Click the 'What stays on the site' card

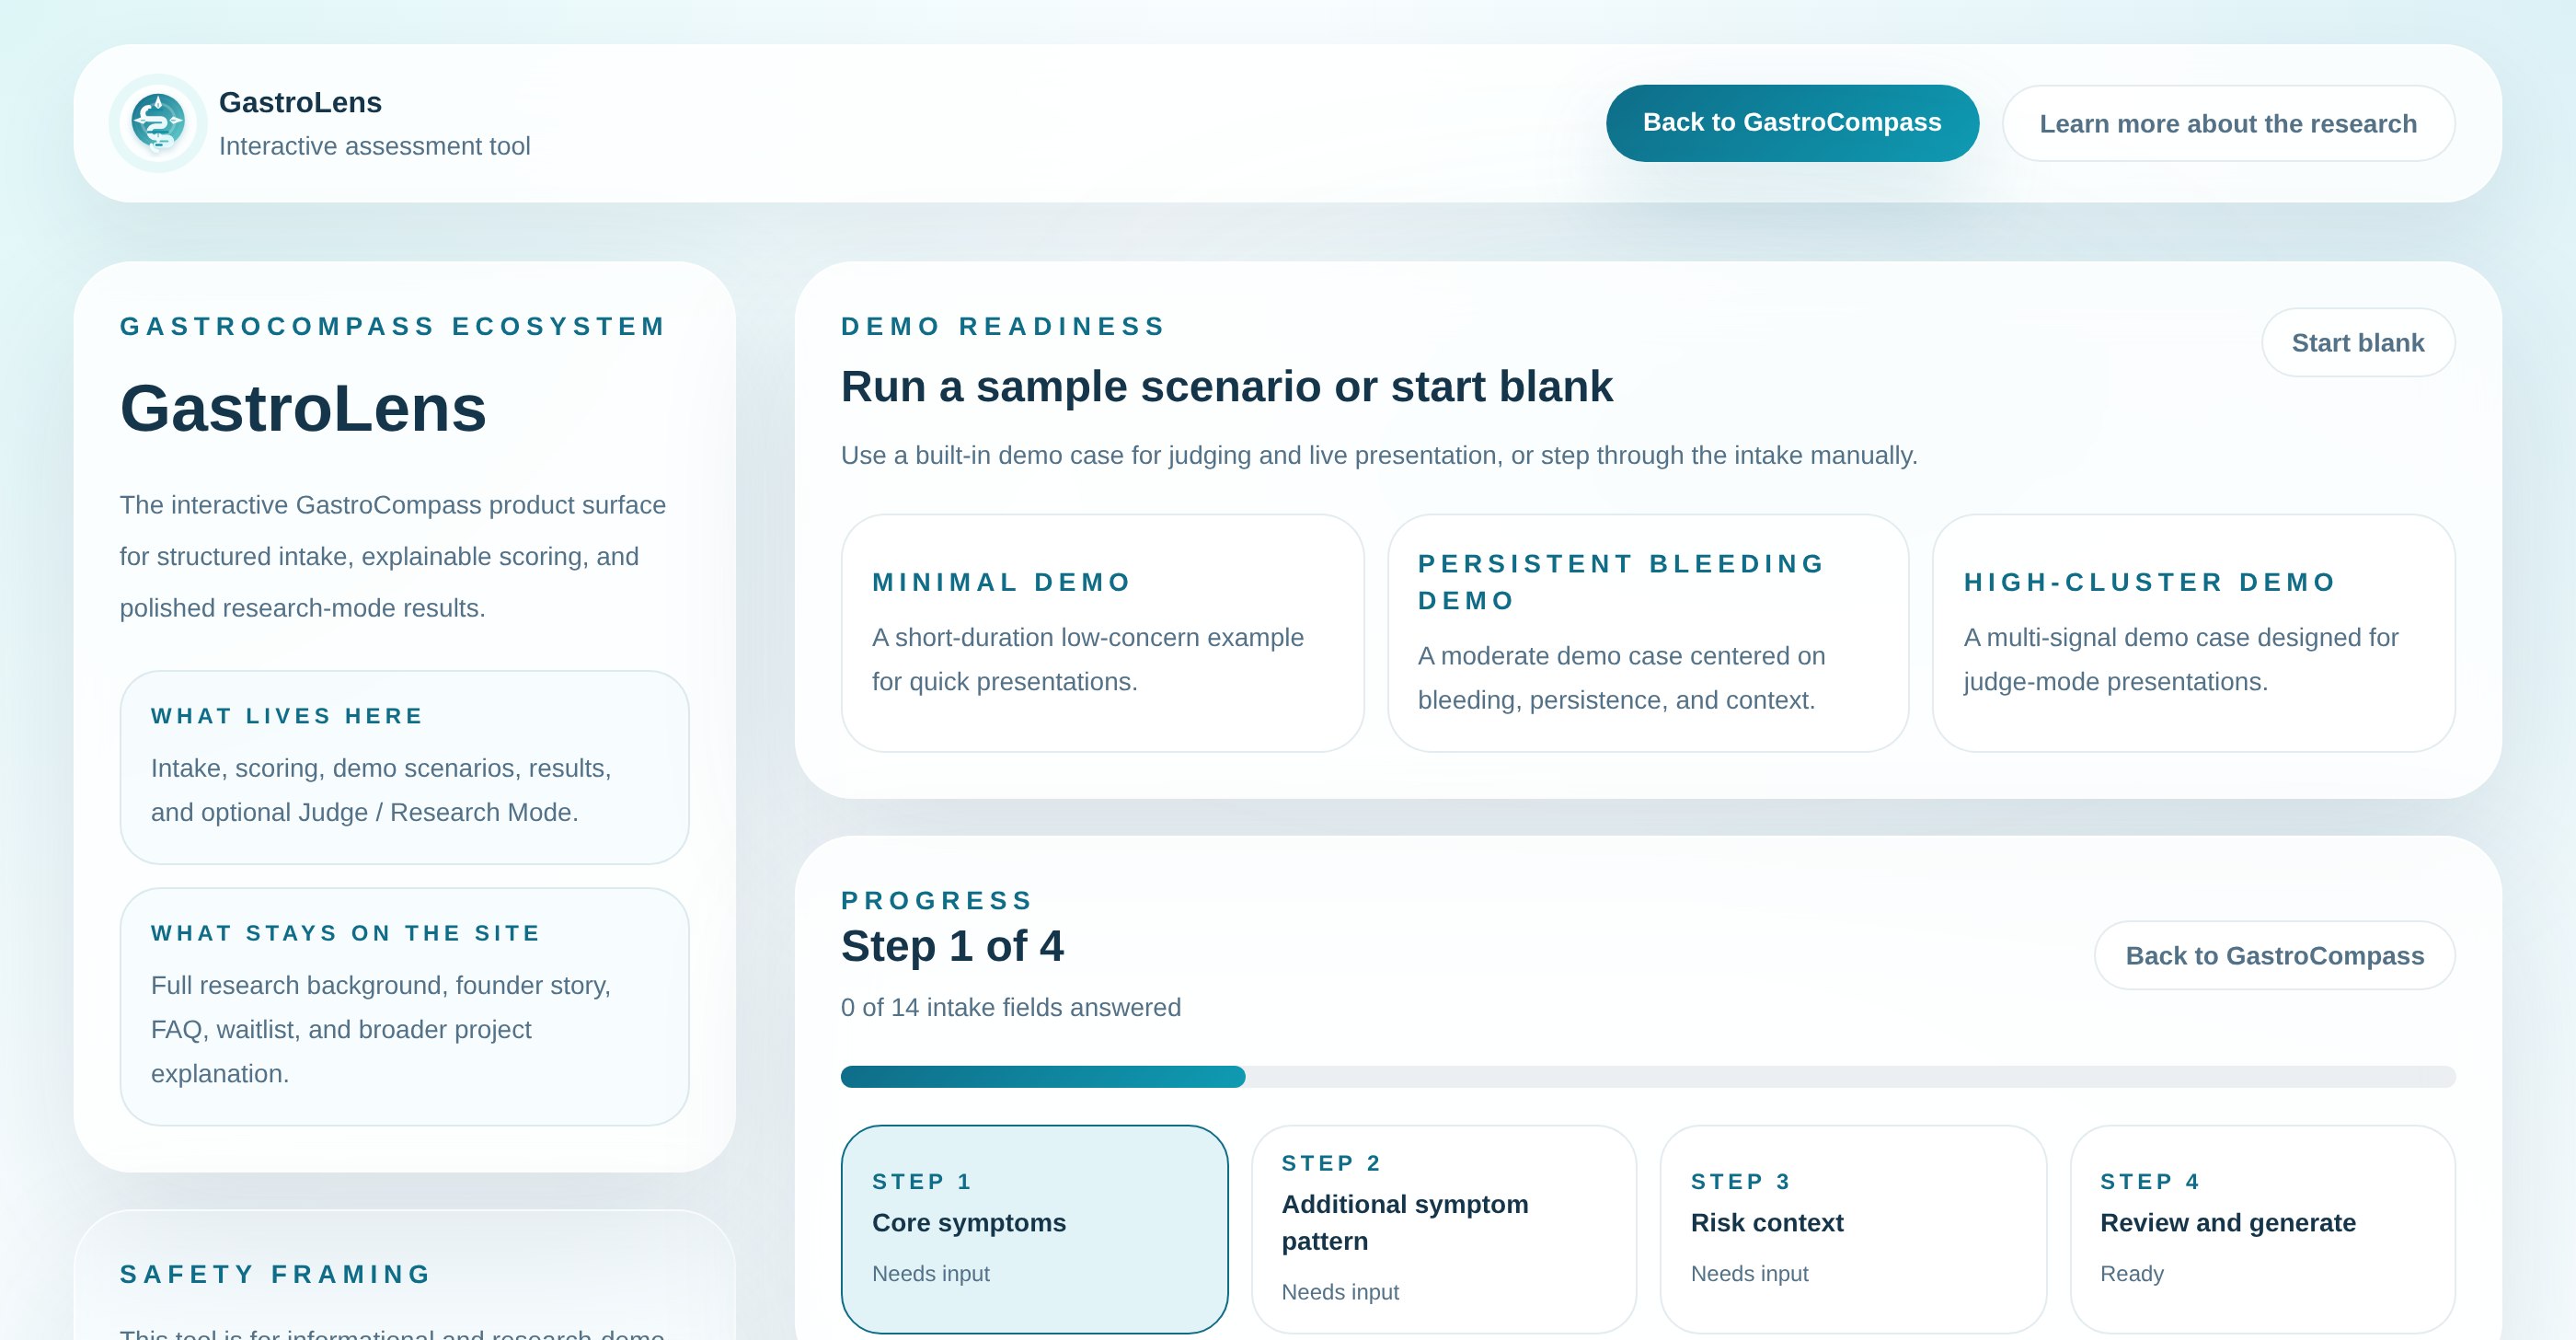tap(404, 1006)
